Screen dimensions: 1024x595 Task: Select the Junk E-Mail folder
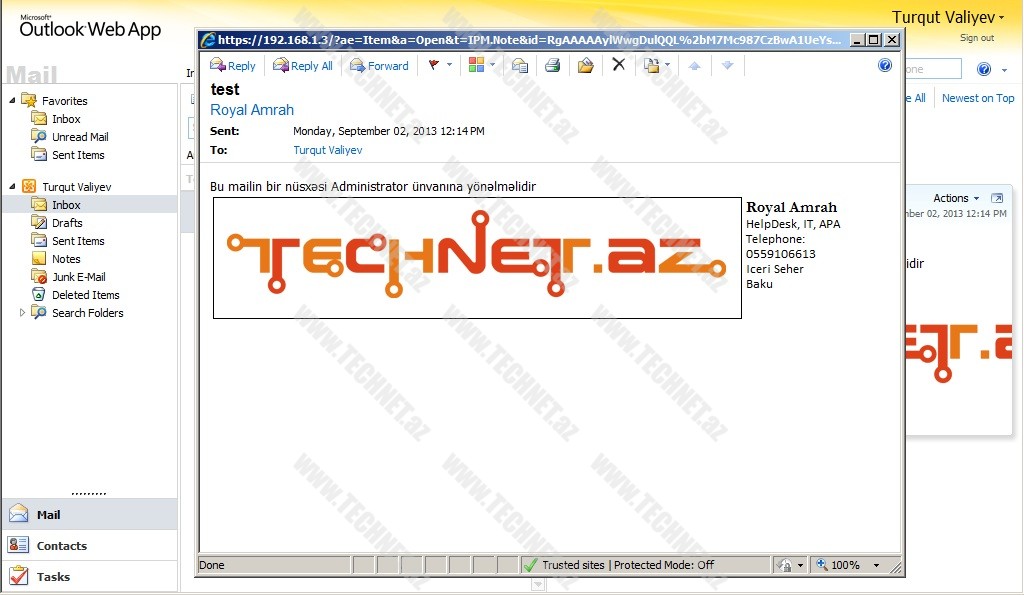click(x=78, y=277)
